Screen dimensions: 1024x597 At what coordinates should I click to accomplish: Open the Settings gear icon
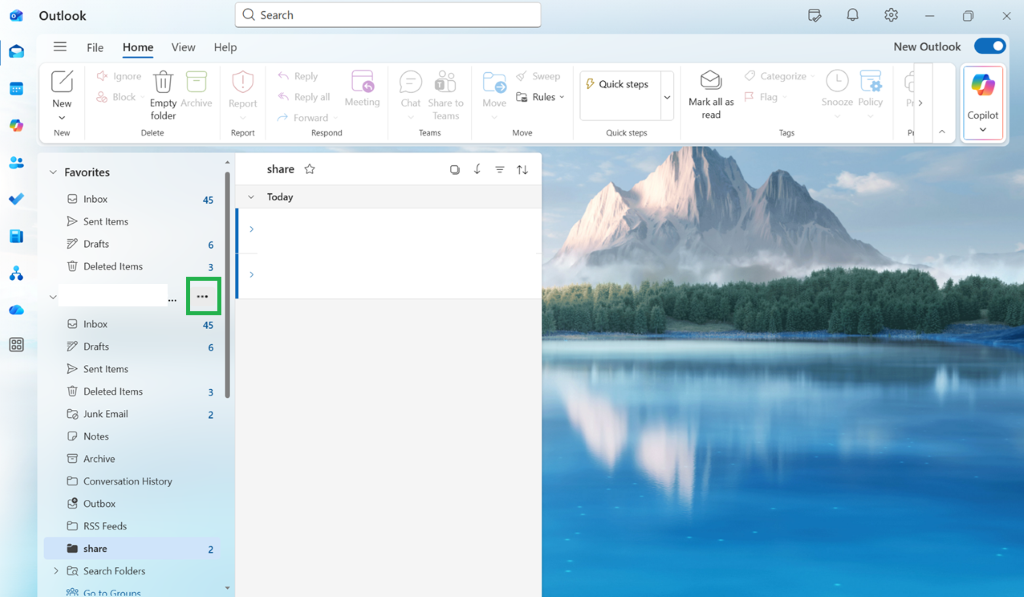(891, 15)
